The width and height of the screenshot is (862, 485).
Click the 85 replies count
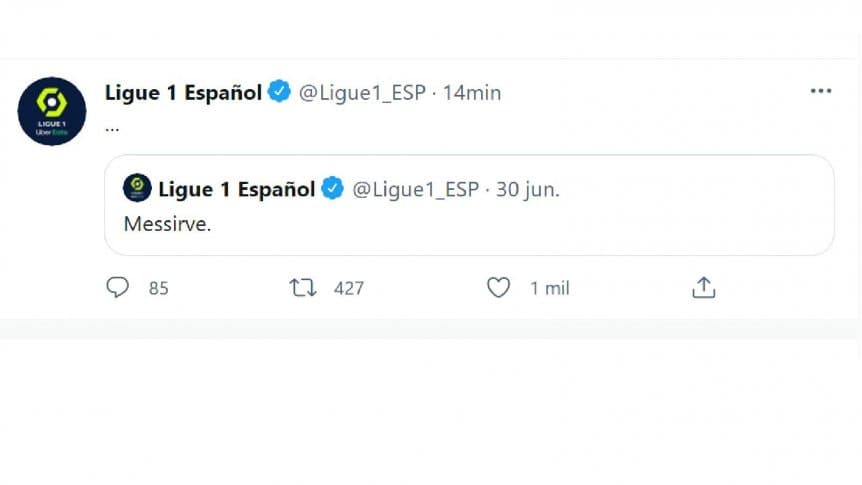[158, 288]
